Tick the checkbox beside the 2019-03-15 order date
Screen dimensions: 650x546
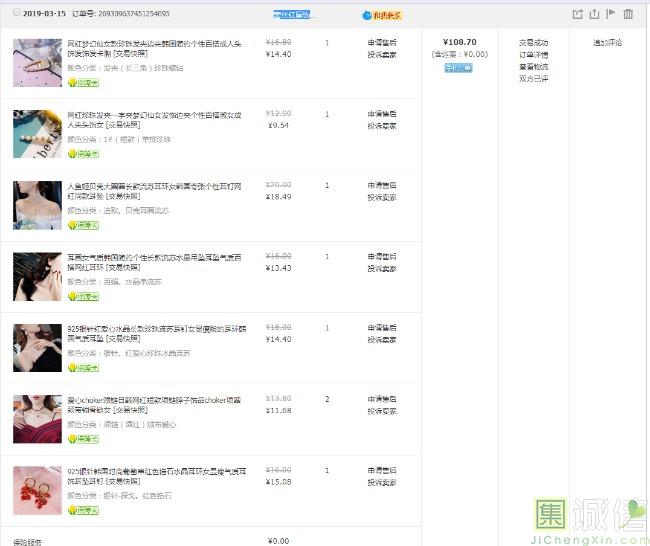pos(17,14)
